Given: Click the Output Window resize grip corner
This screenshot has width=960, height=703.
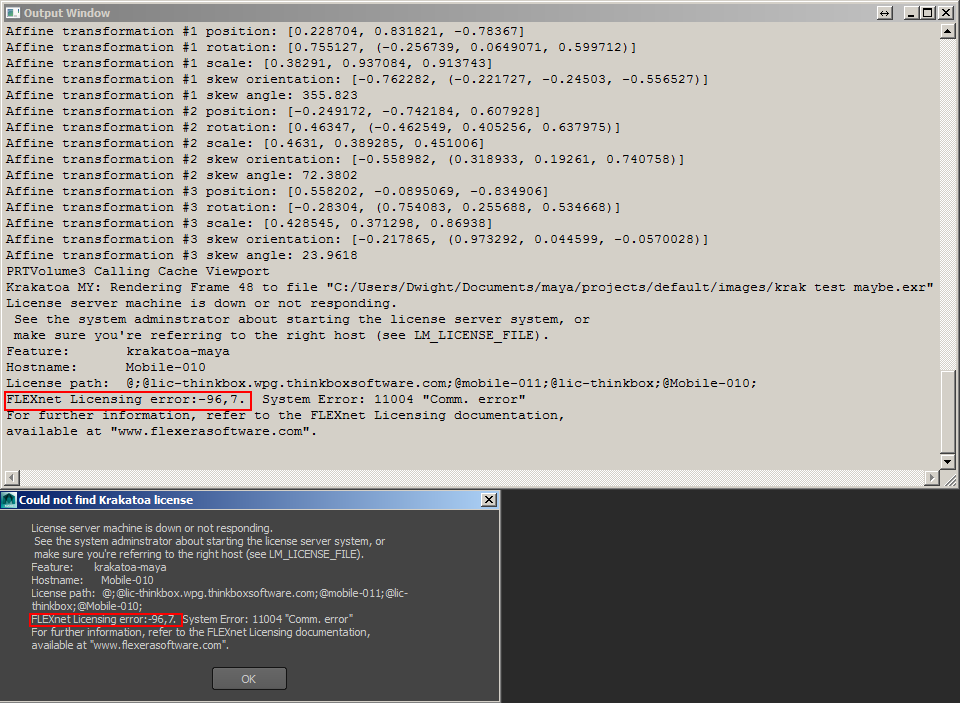Looking at the screenshot, I should coord(950,479).
